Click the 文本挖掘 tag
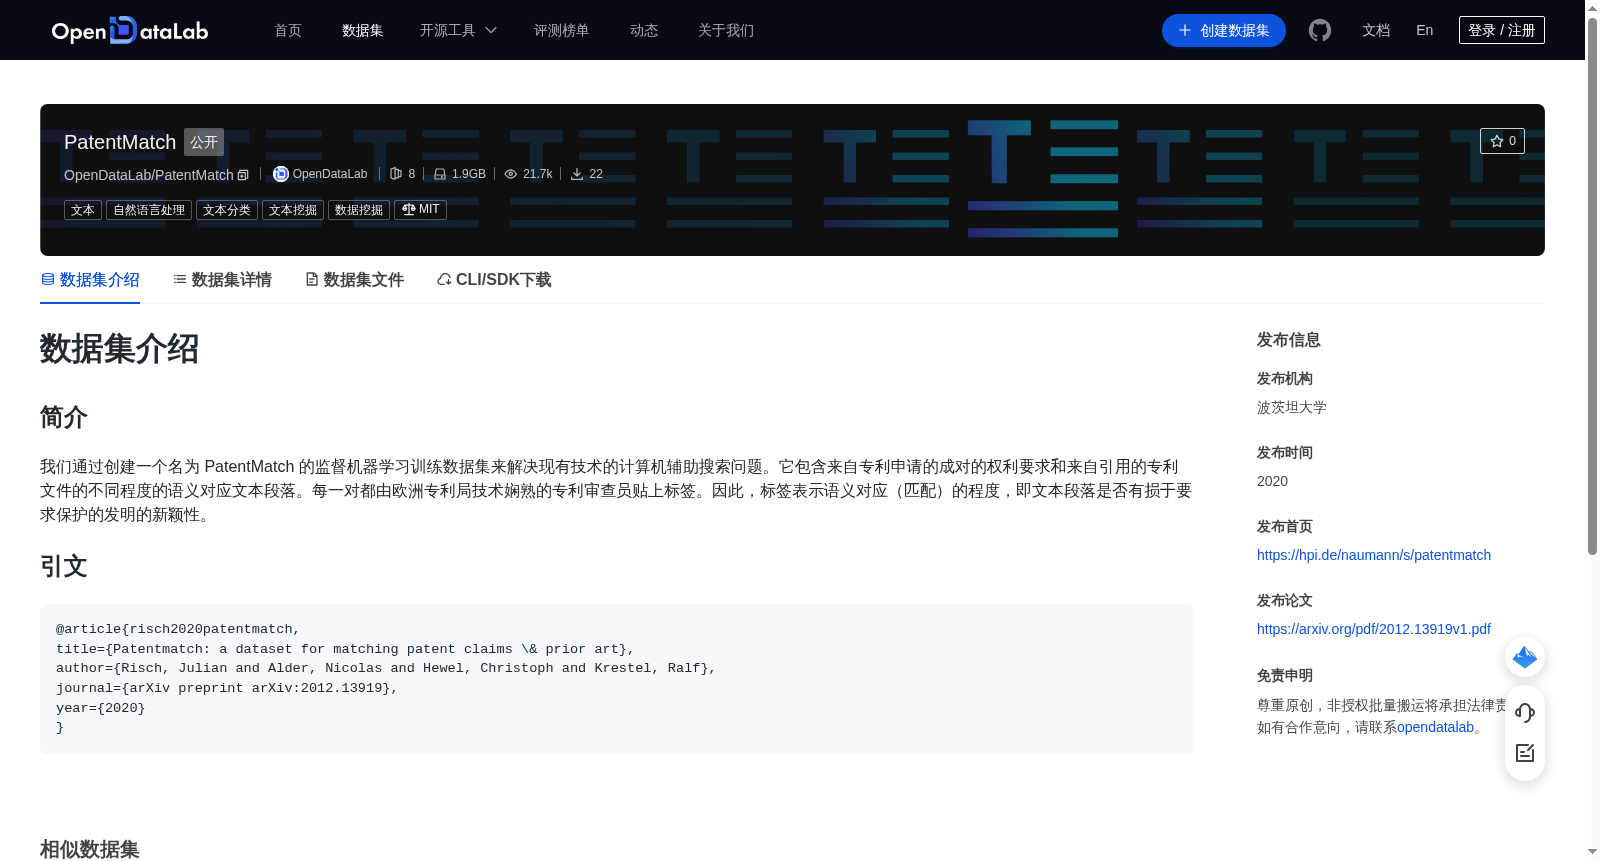The width and height of the screenshot is (1600, 861). click(x=293, y=210)
